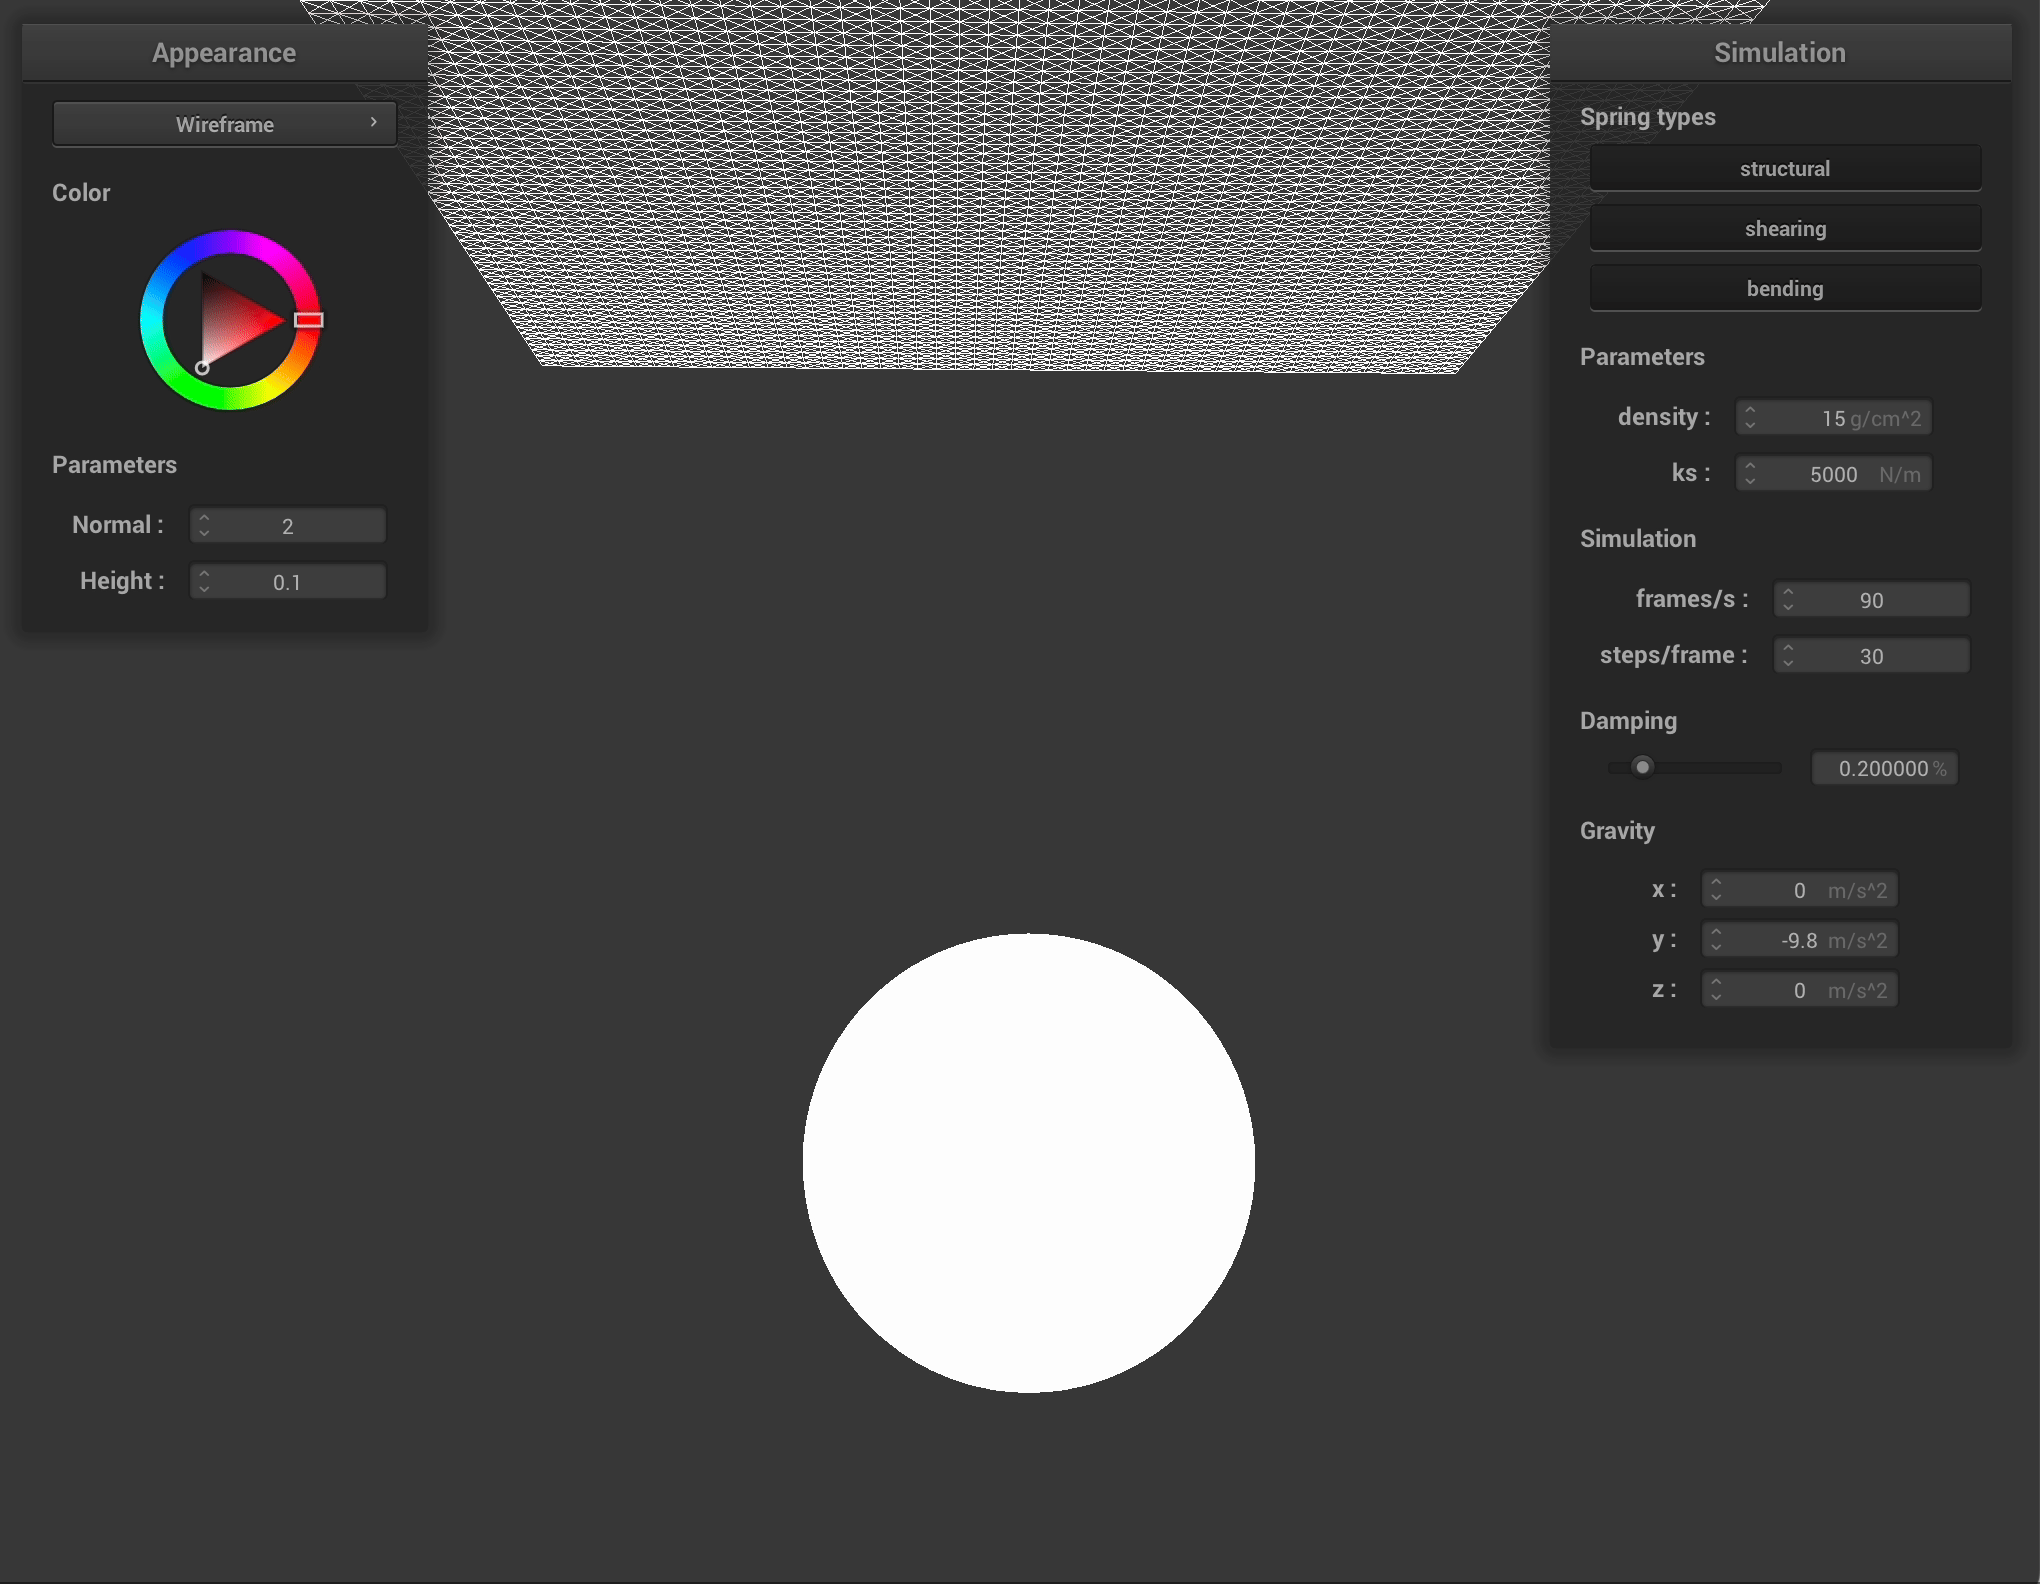Click the Height field stepper arrows
Image resolution: width=2040 pixels, height=1584 pixels.
(204, 581)
